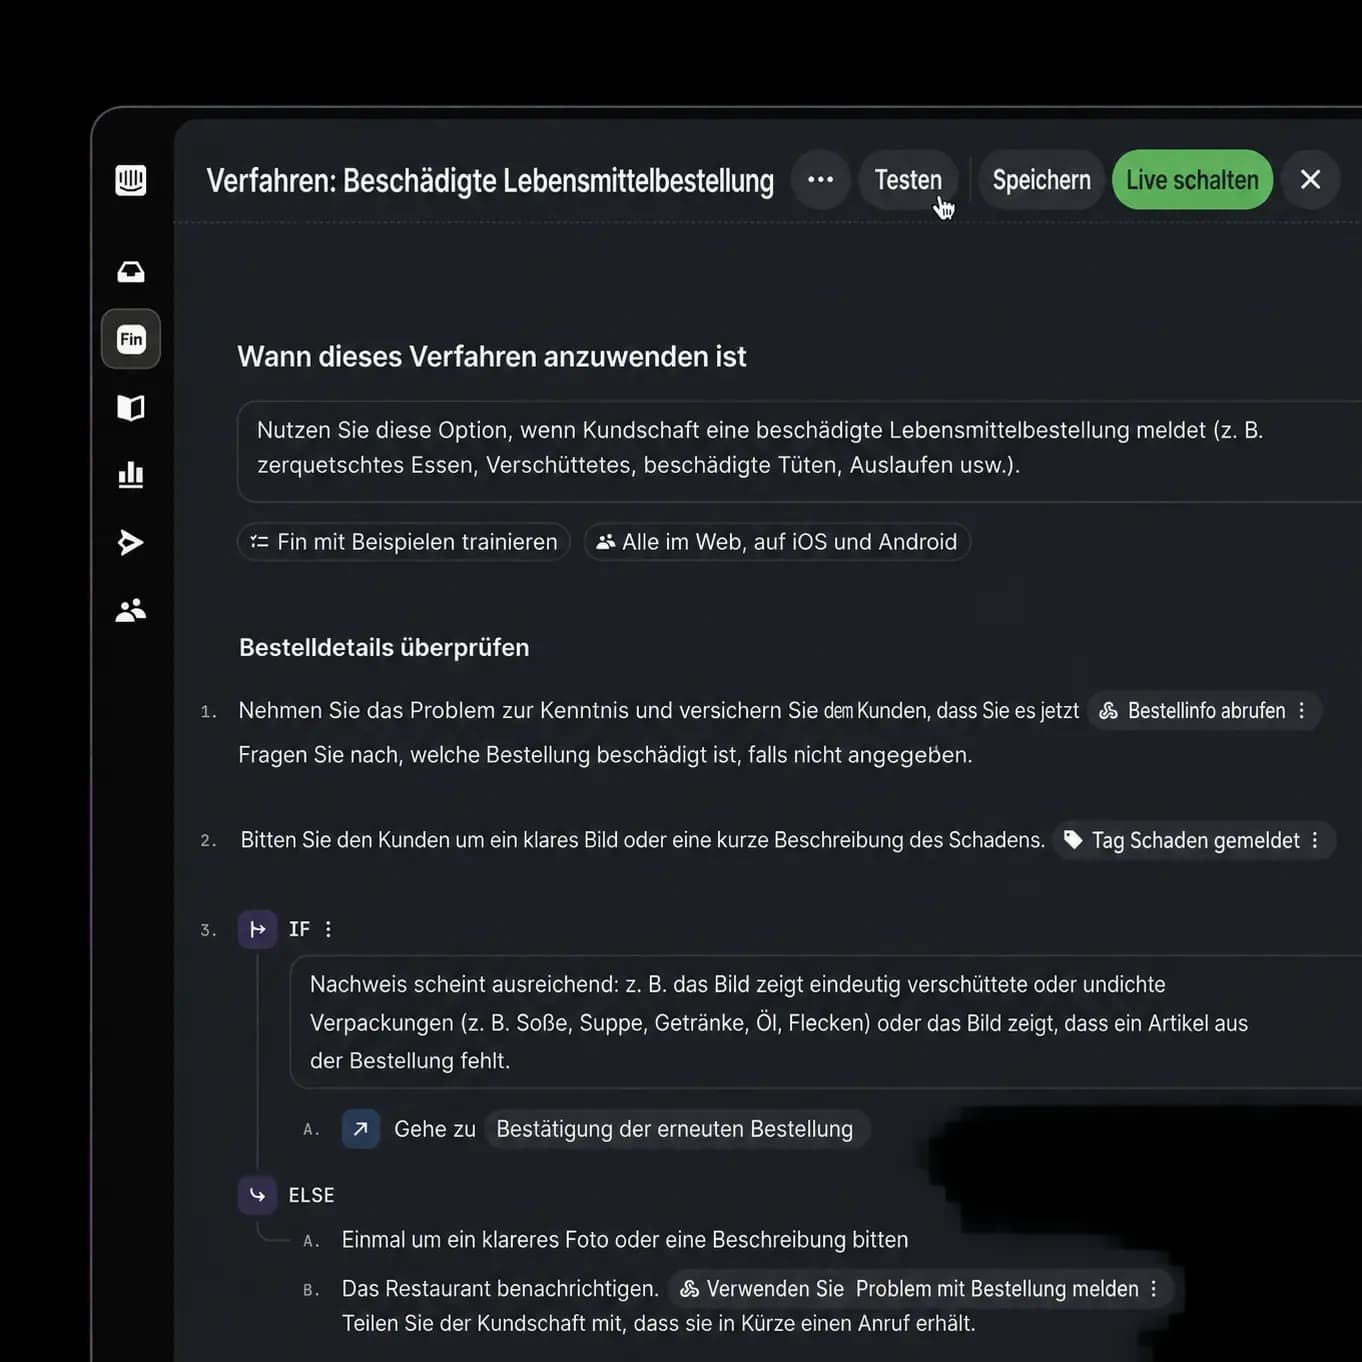
Task: Click step text Das Restaurant benachrichtigen
Action: (x=500, y=1289)
